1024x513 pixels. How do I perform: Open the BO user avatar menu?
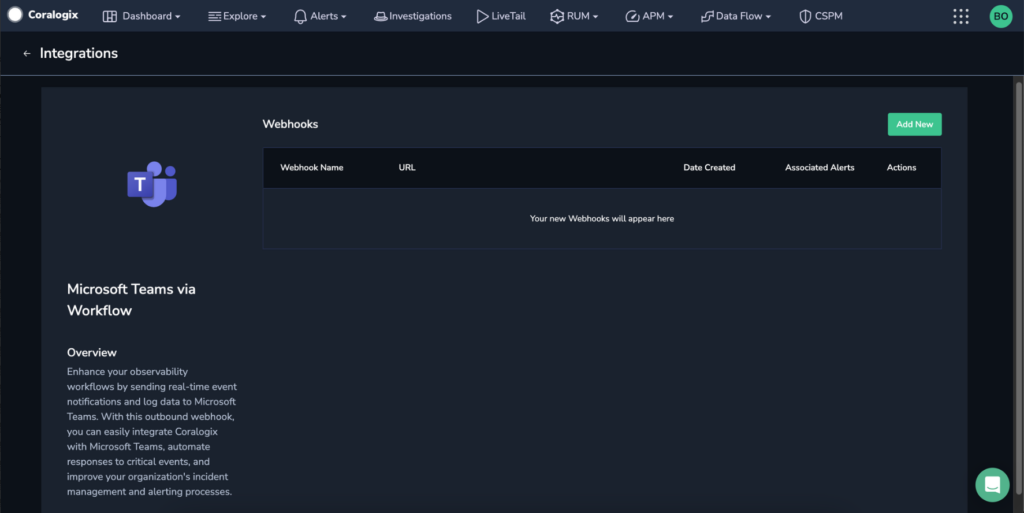point(1000,16)
